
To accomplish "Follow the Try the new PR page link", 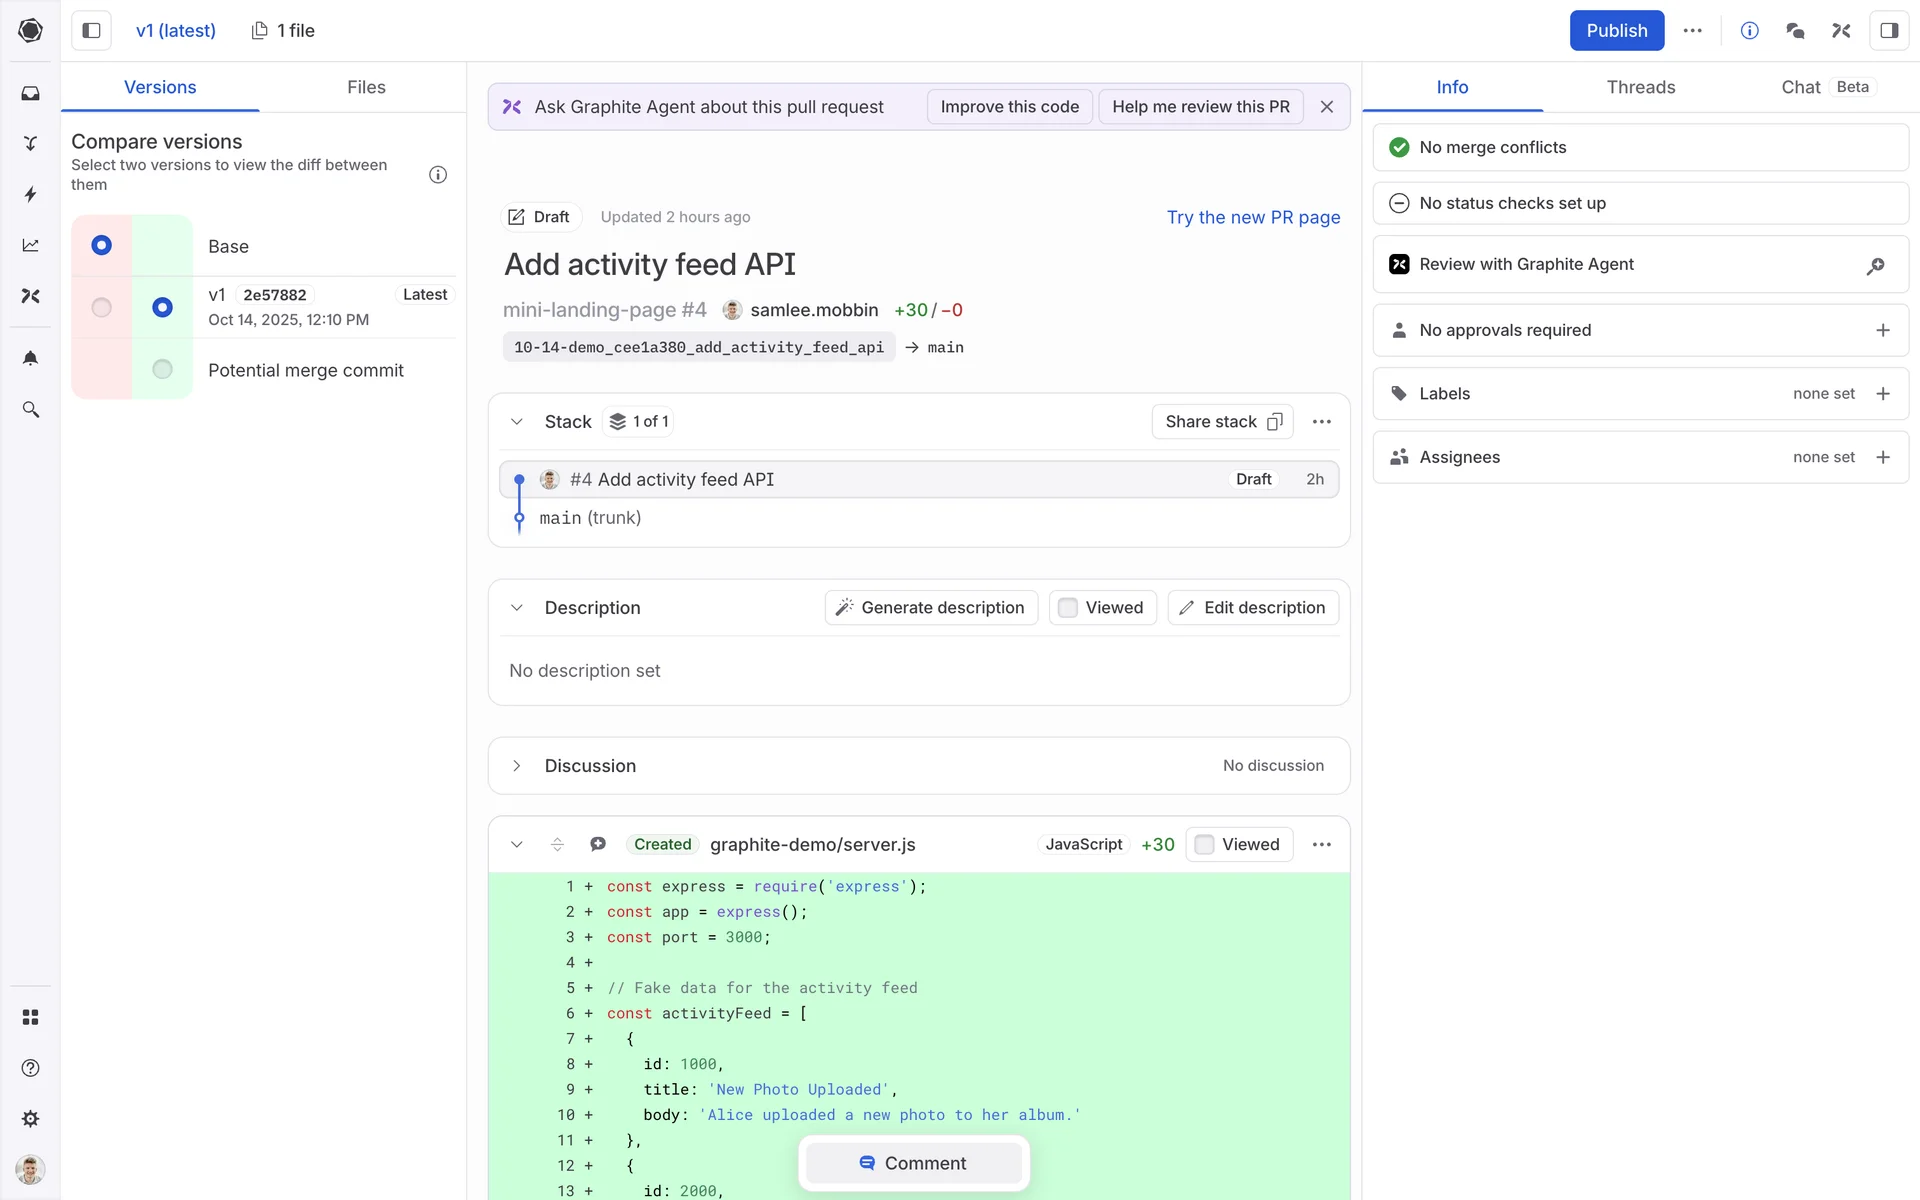I will [1253, 217].
